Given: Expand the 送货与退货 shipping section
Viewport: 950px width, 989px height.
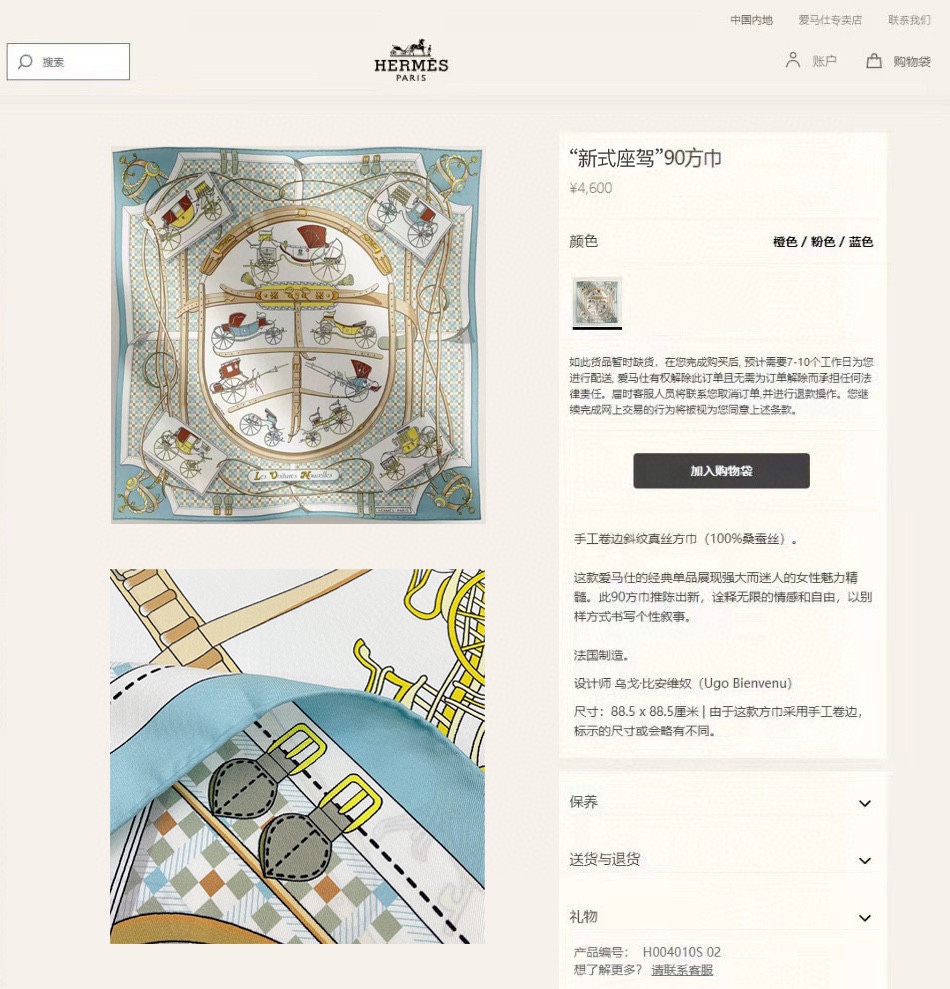Looking at the screenshot, I should pos(720,860).
